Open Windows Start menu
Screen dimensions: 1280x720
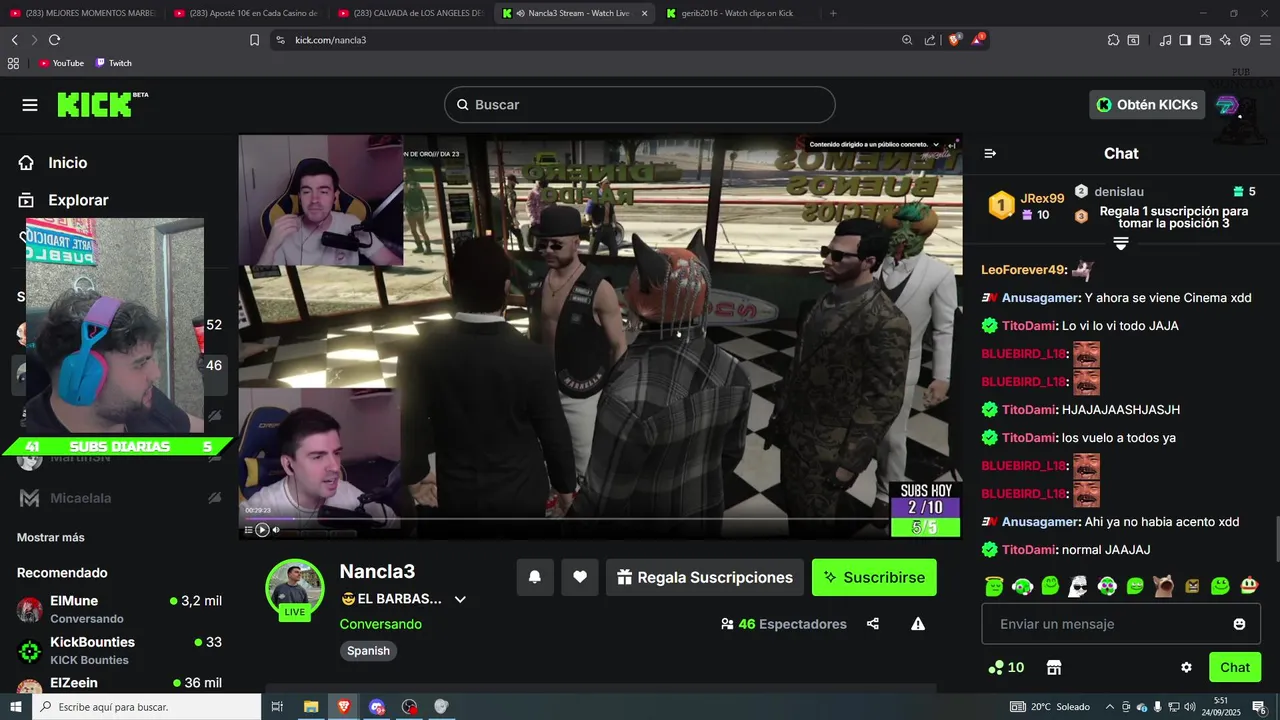pyautogui.click(x=15, y=707)
